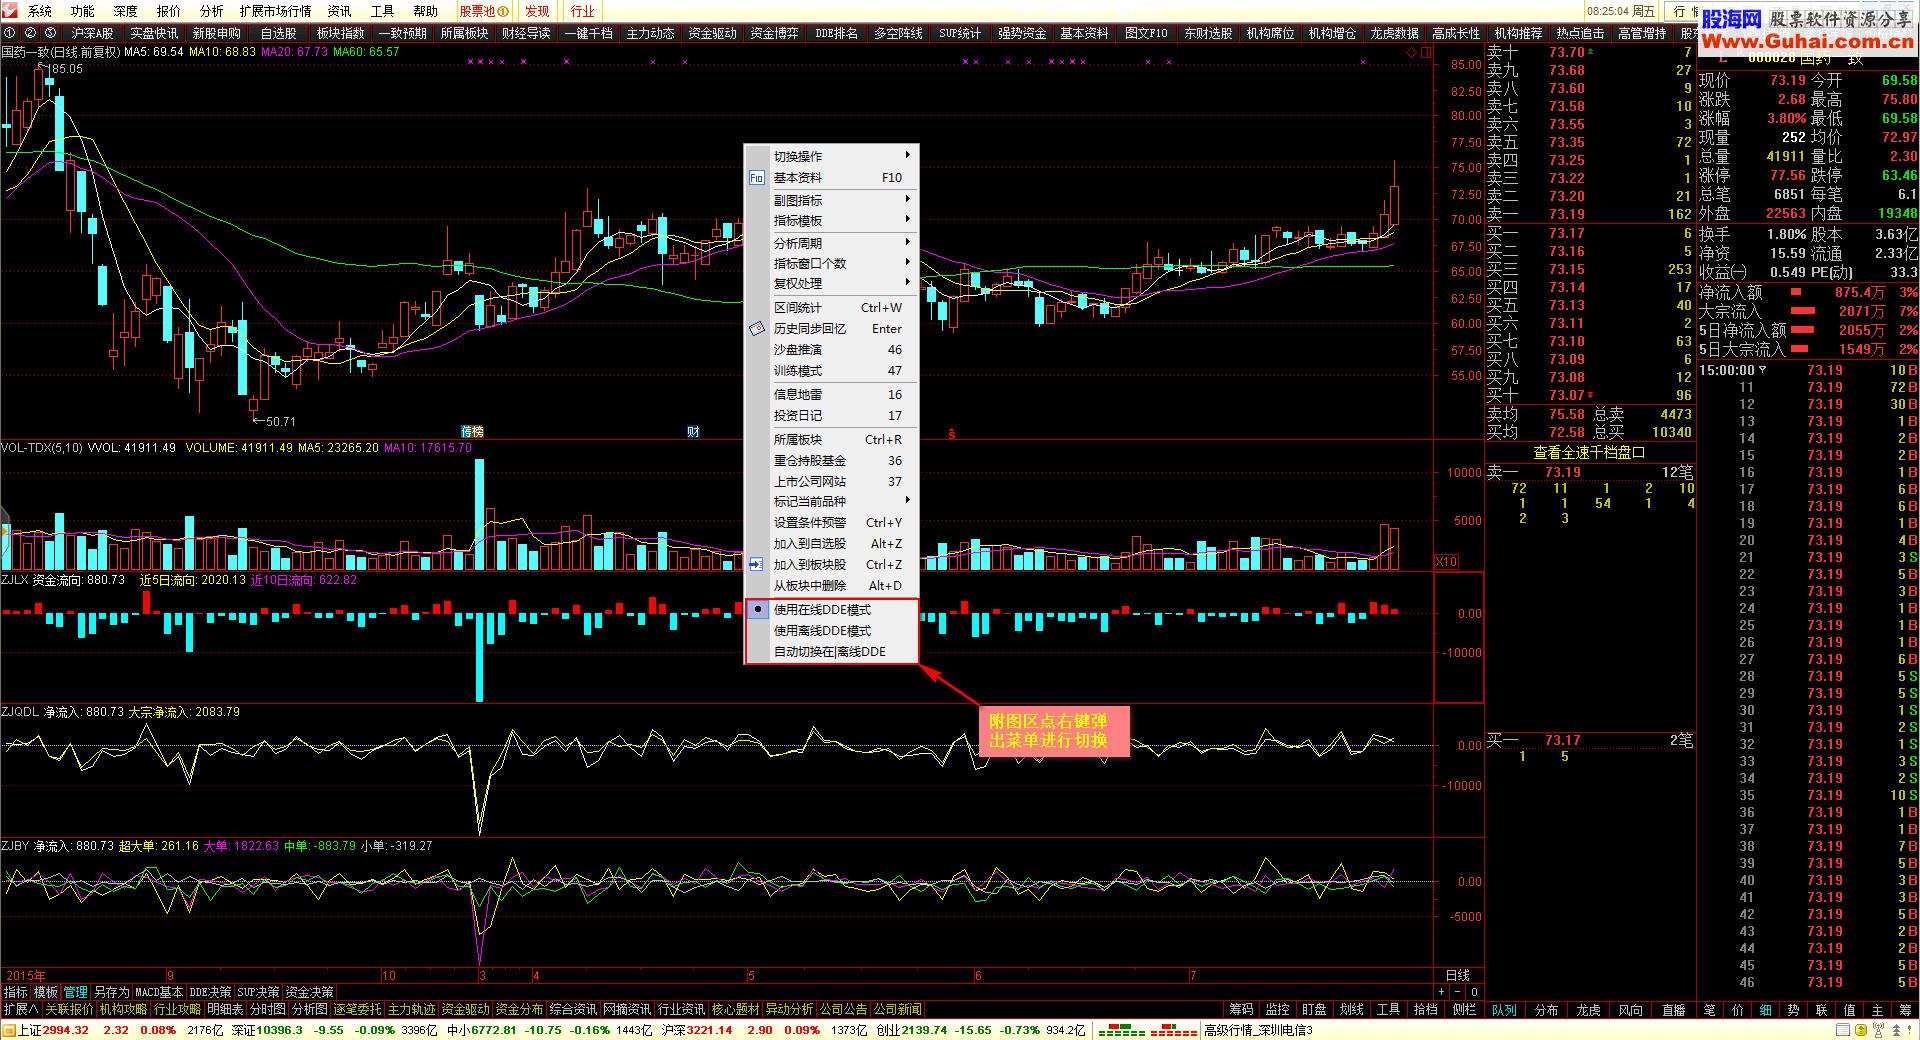Viewport: 1920px width, 1040px height.
Task: Expand the 复权处理 submenu
Action: coord(832,284)
